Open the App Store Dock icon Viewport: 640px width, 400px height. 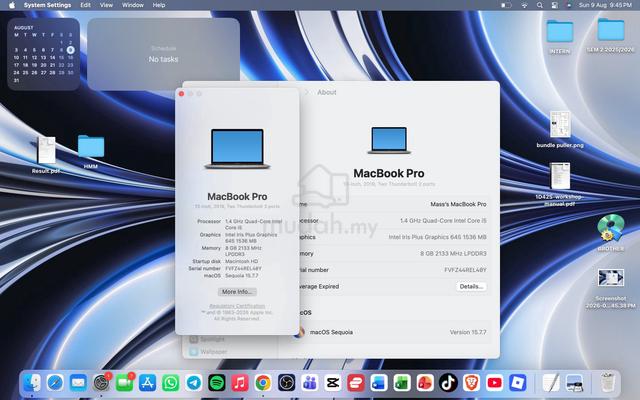coord(147,383)
